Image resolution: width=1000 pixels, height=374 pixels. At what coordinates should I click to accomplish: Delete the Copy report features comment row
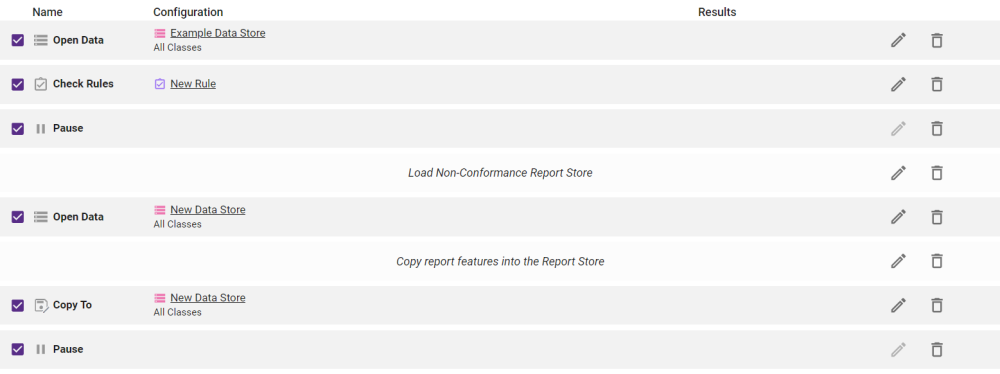point(936,261)
